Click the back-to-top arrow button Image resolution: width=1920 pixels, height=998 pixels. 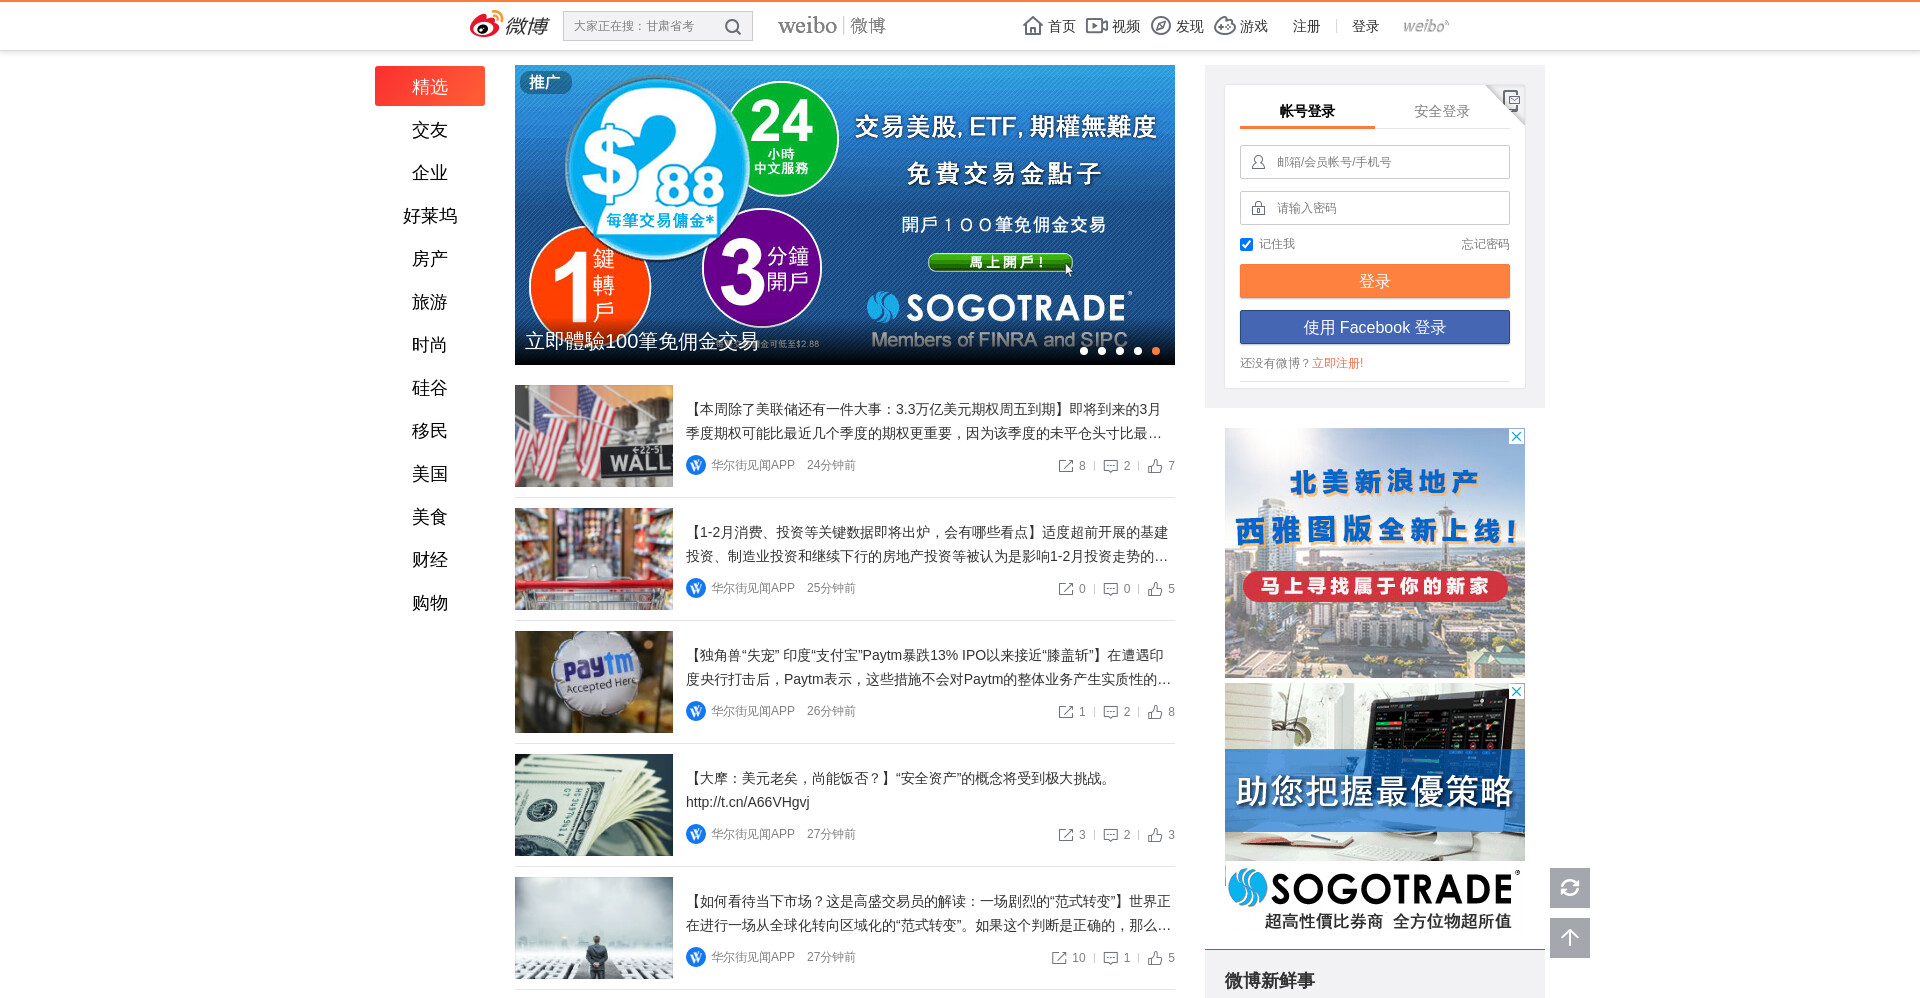click(x=1570, y=938)
